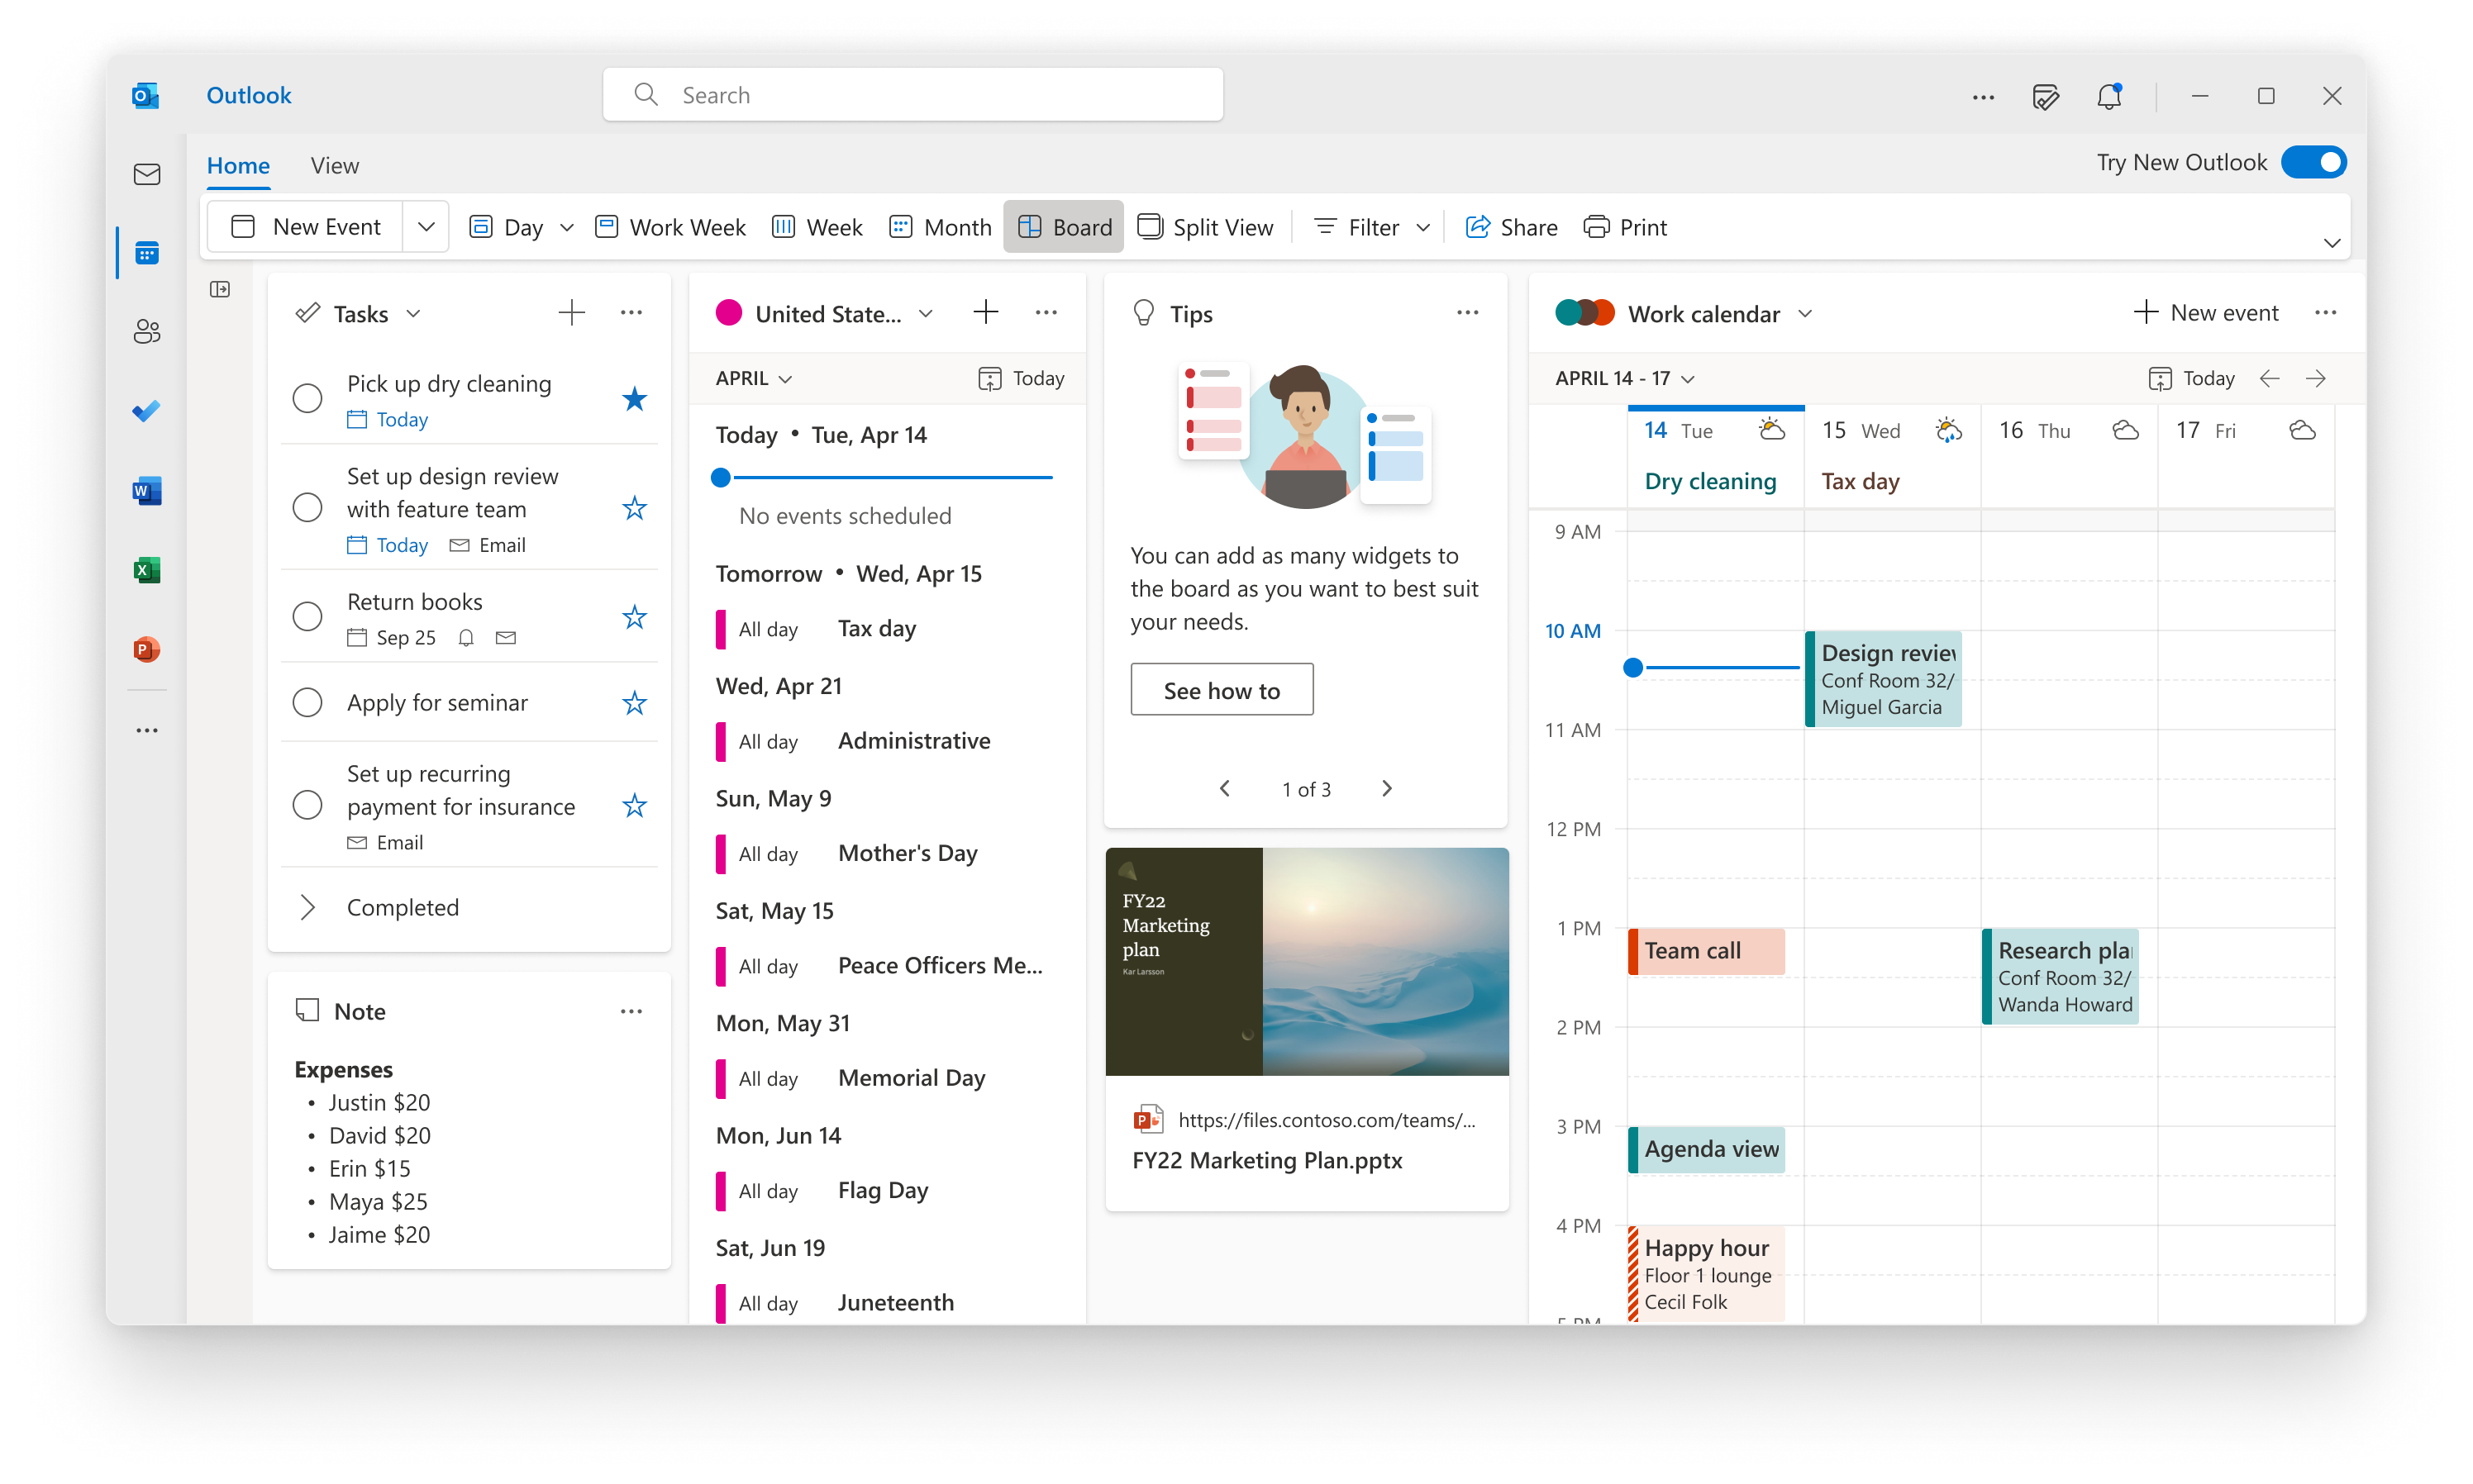Image resolution: width=2473 pixels, height=1484 pixels.
Task: Click the pink color dot on United States calendar
Action: click(x=729, y=313)
